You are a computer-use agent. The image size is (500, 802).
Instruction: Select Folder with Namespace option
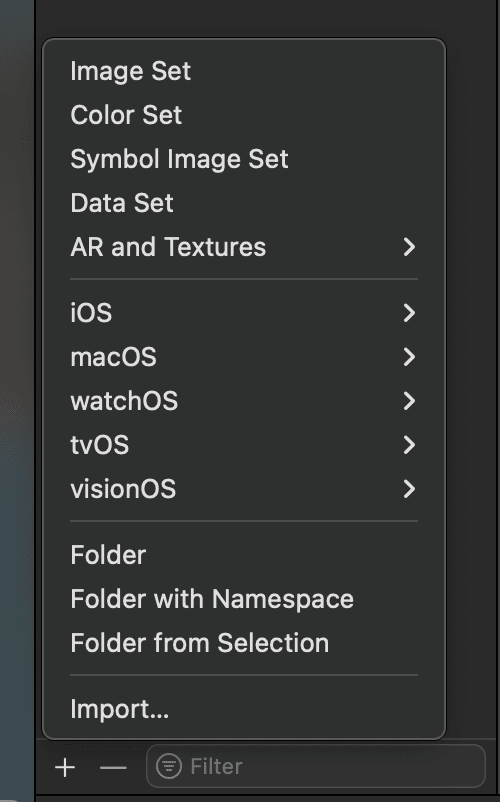[244, 599]
